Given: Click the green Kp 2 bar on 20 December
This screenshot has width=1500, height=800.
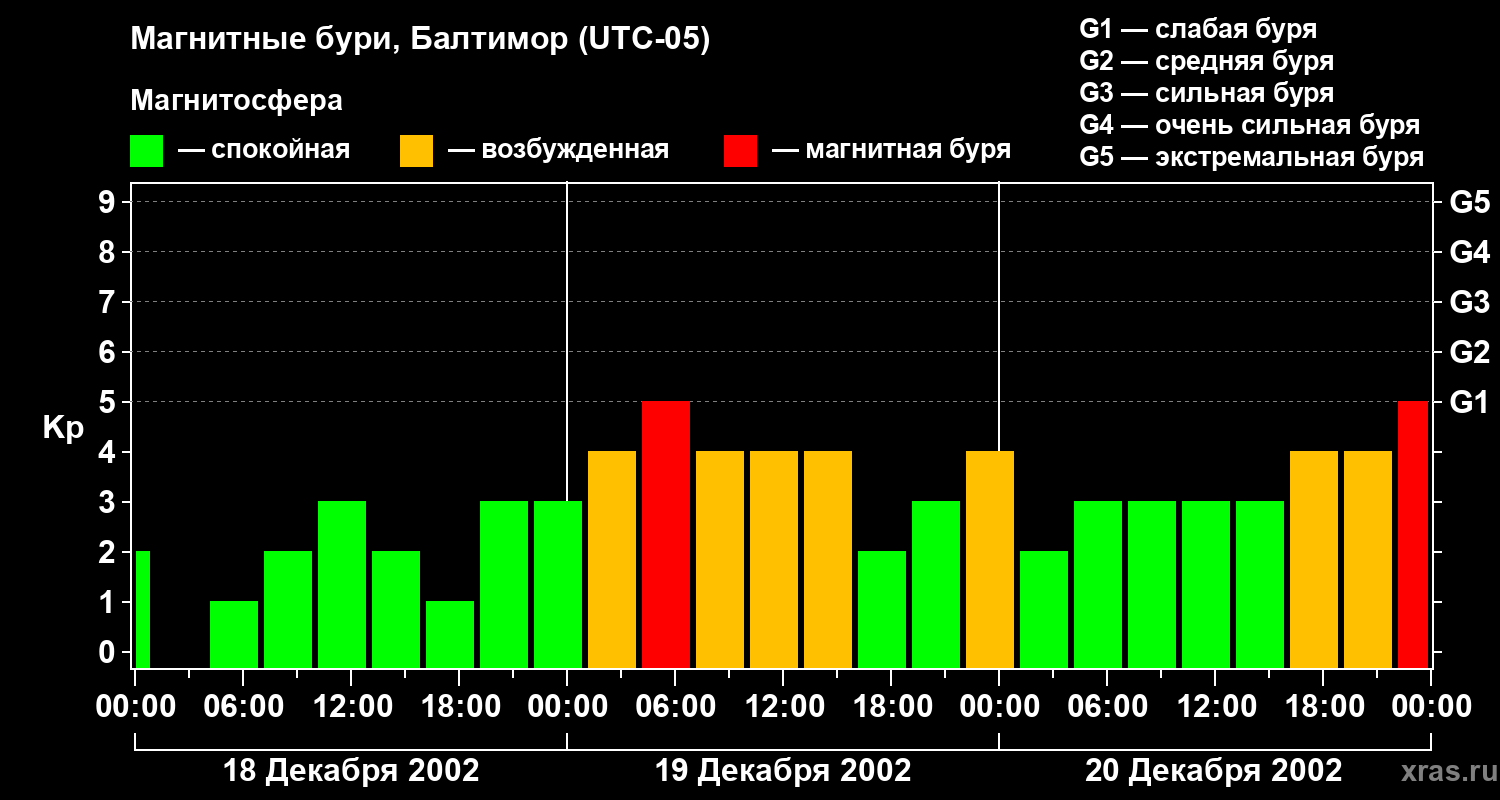Looking at the screenshot, I should click(1044, 609).
